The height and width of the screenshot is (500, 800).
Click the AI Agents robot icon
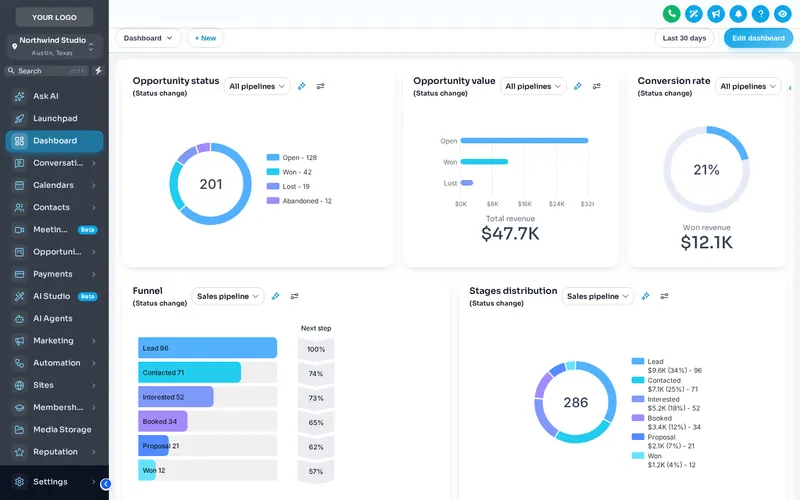click(x=19, y=318)
